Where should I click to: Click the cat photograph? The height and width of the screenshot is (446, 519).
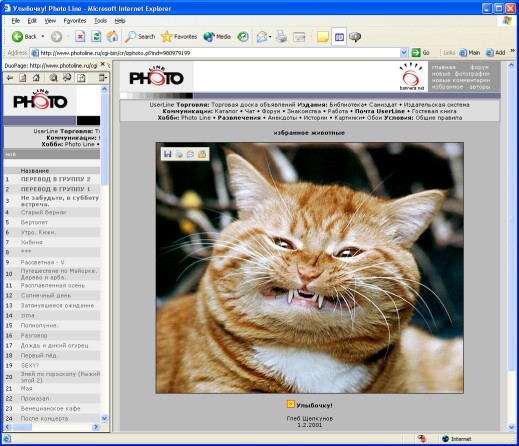pyautogui.click(x=310, y=268)
